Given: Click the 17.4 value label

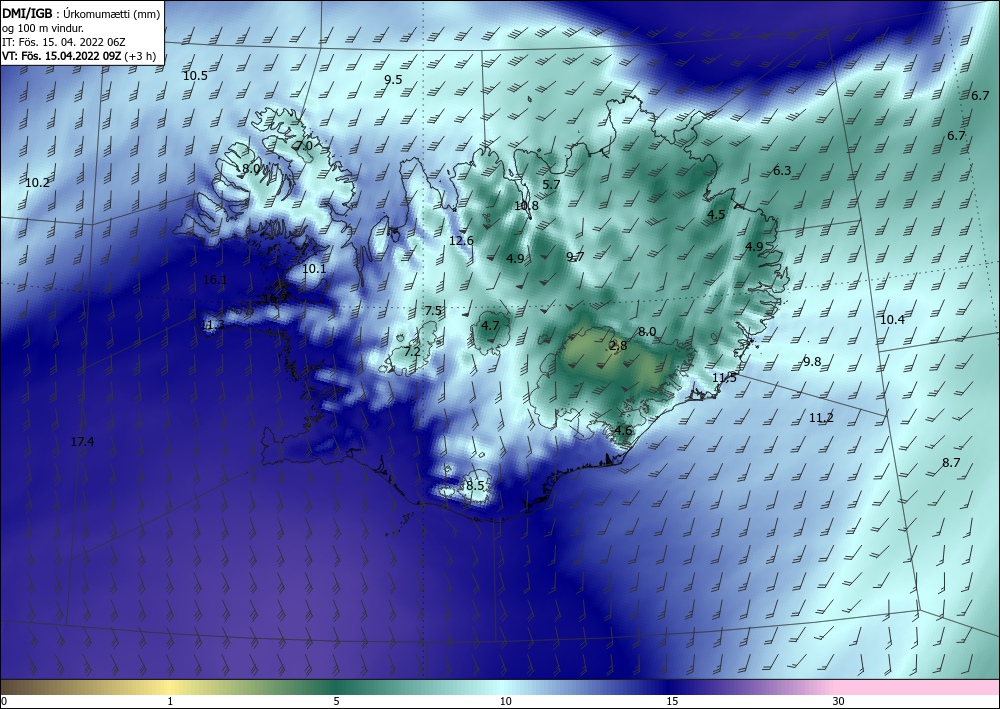Looking at the screenshot, I should pos(83,441).
